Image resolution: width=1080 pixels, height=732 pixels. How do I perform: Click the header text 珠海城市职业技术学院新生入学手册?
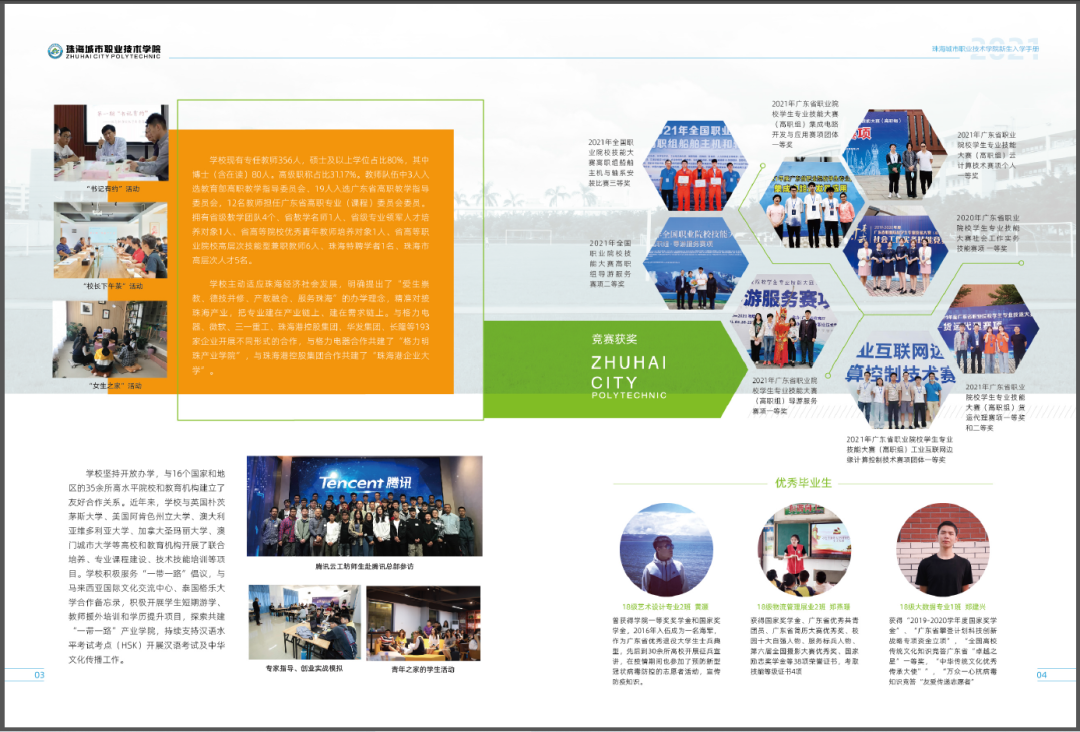(985, 50)
